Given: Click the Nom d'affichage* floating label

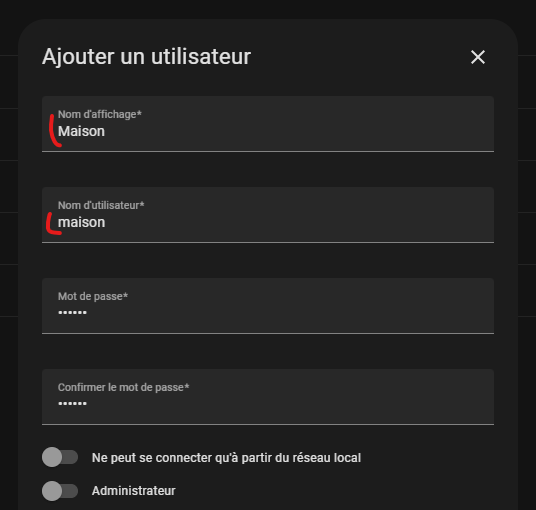Looking at the screenshot, I should coord(99,115).
